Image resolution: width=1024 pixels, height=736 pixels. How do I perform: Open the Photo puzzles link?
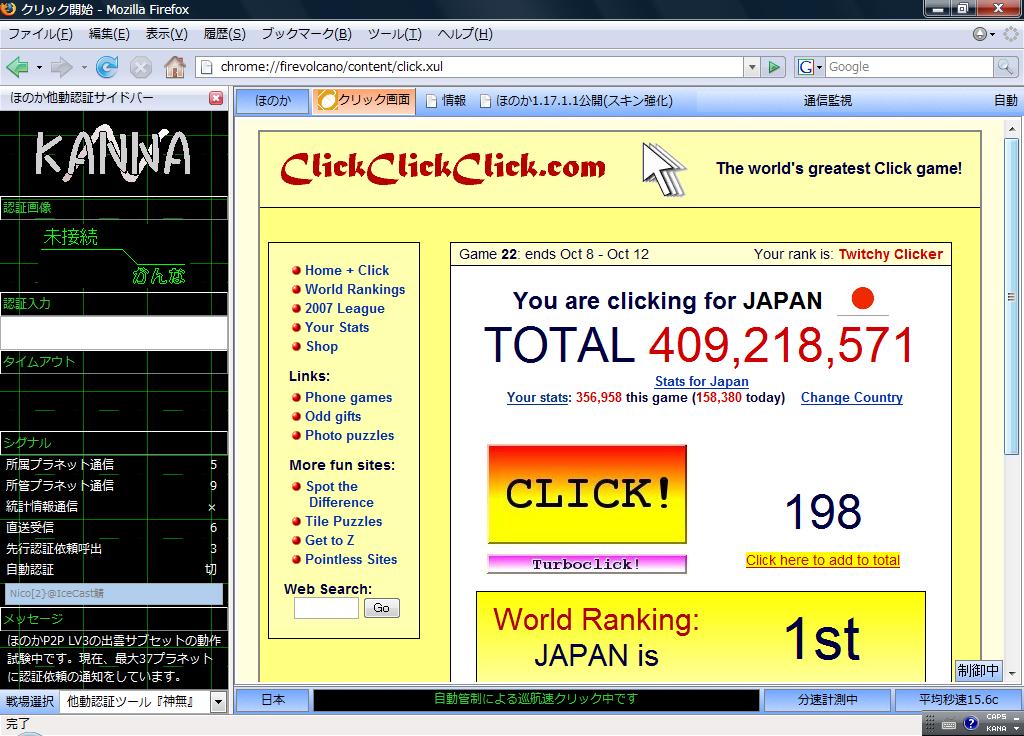click(349, 435)
